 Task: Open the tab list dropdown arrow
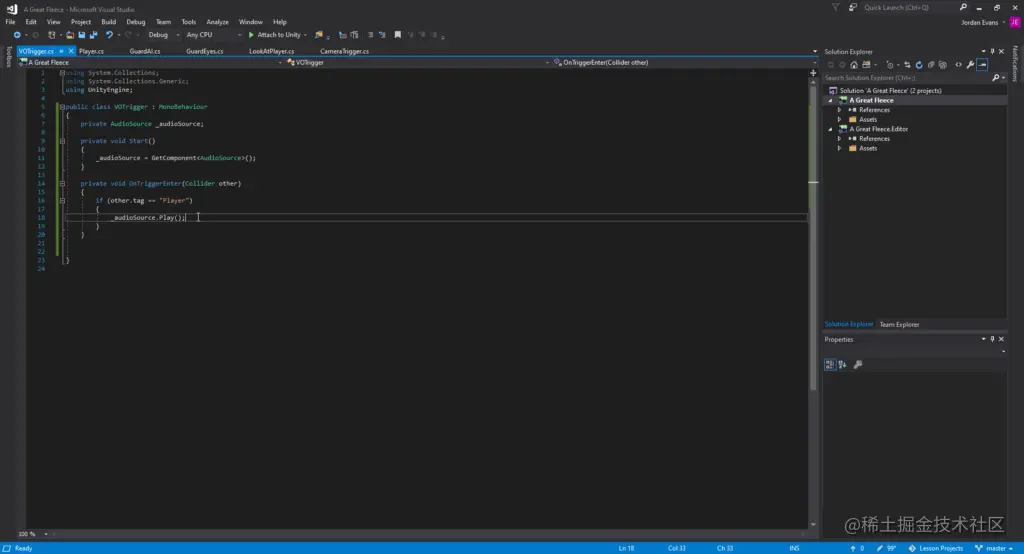[814, 51]
